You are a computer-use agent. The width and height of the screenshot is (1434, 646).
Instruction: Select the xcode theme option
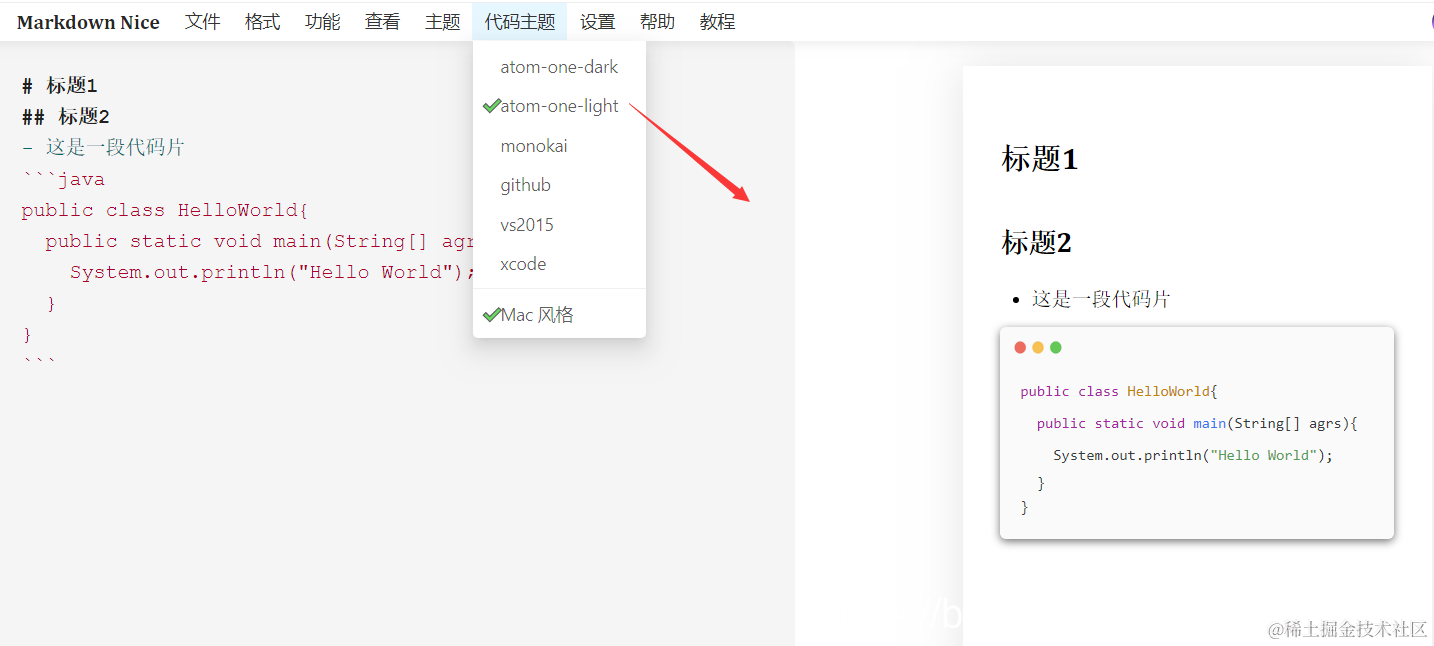coord(523,264)
